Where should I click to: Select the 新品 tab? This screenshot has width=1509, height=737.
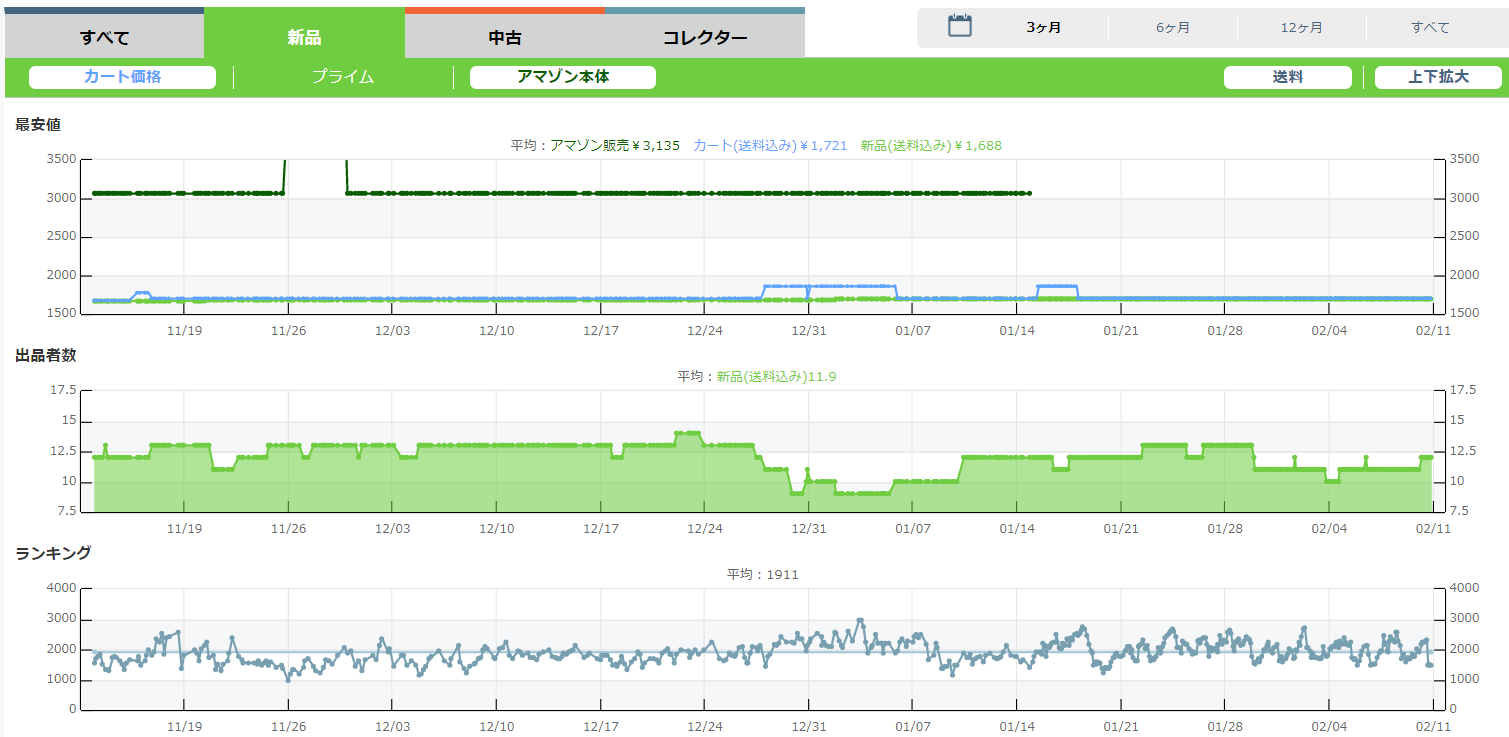tap(304, 38)
